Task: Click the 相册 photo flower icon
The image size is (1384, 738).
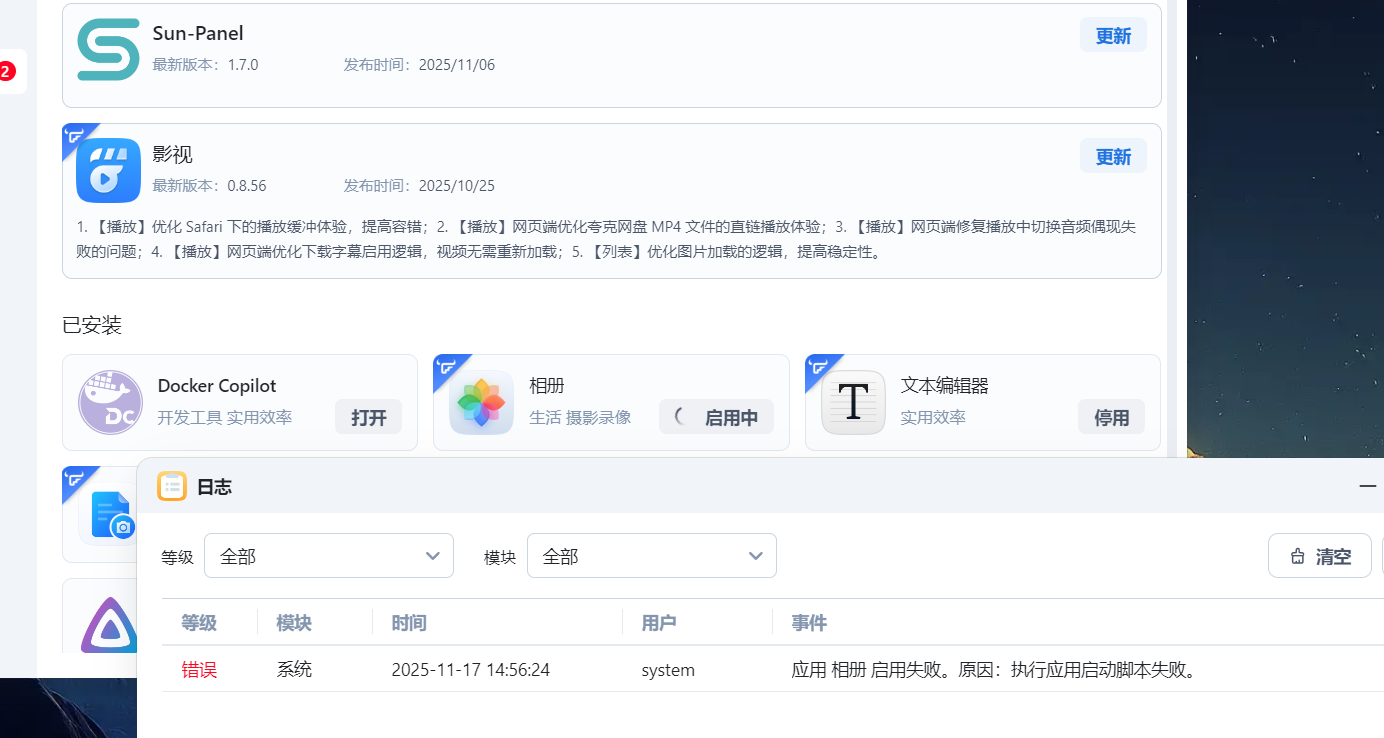Action: [x=482, y=403]
